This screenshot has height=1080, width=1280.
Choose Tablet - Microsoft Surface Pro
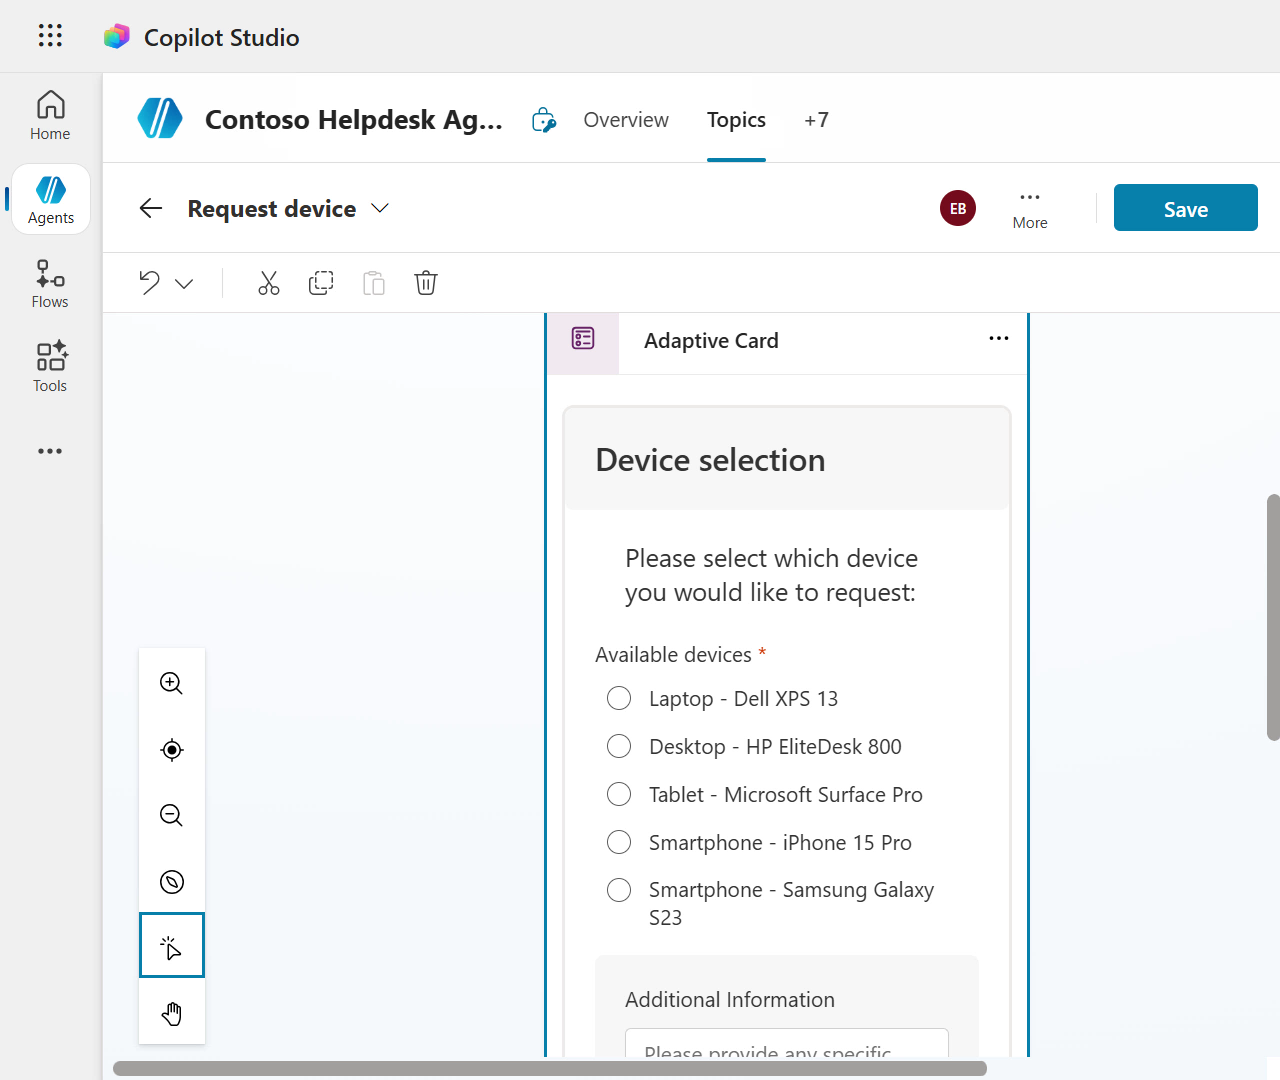click(x=618, y=794)
